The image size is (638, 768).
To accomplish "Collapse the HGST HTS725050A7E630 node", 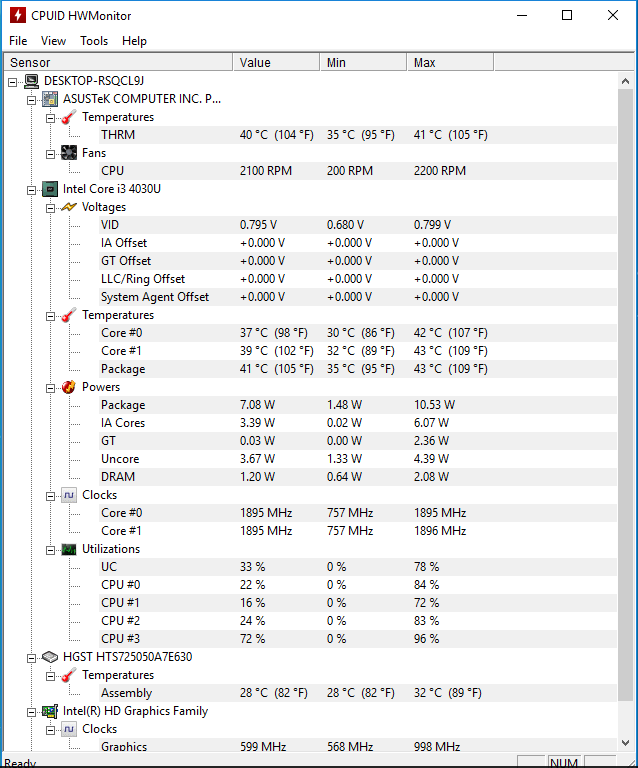I will (31, 659).
